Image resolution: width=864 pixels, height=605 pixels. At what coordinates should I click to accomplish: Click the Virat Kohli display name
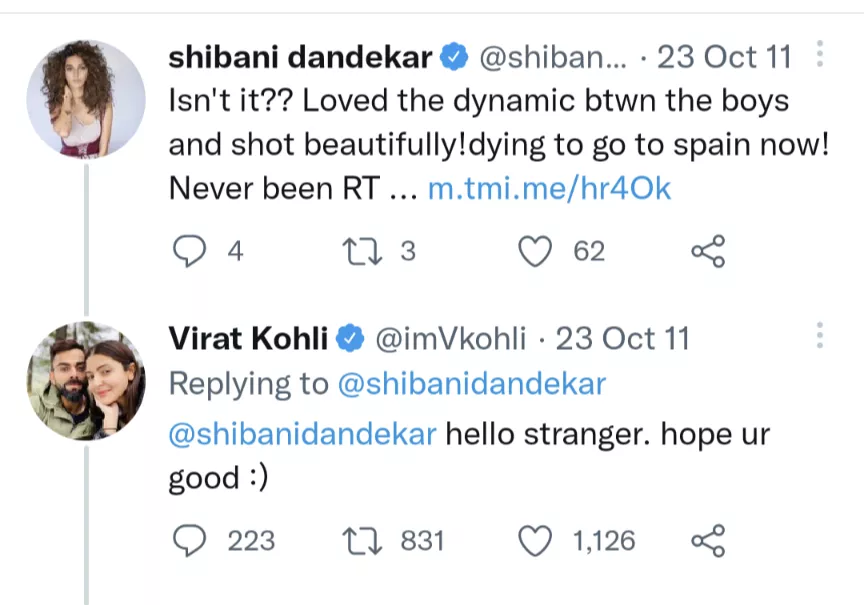point(248,339)
